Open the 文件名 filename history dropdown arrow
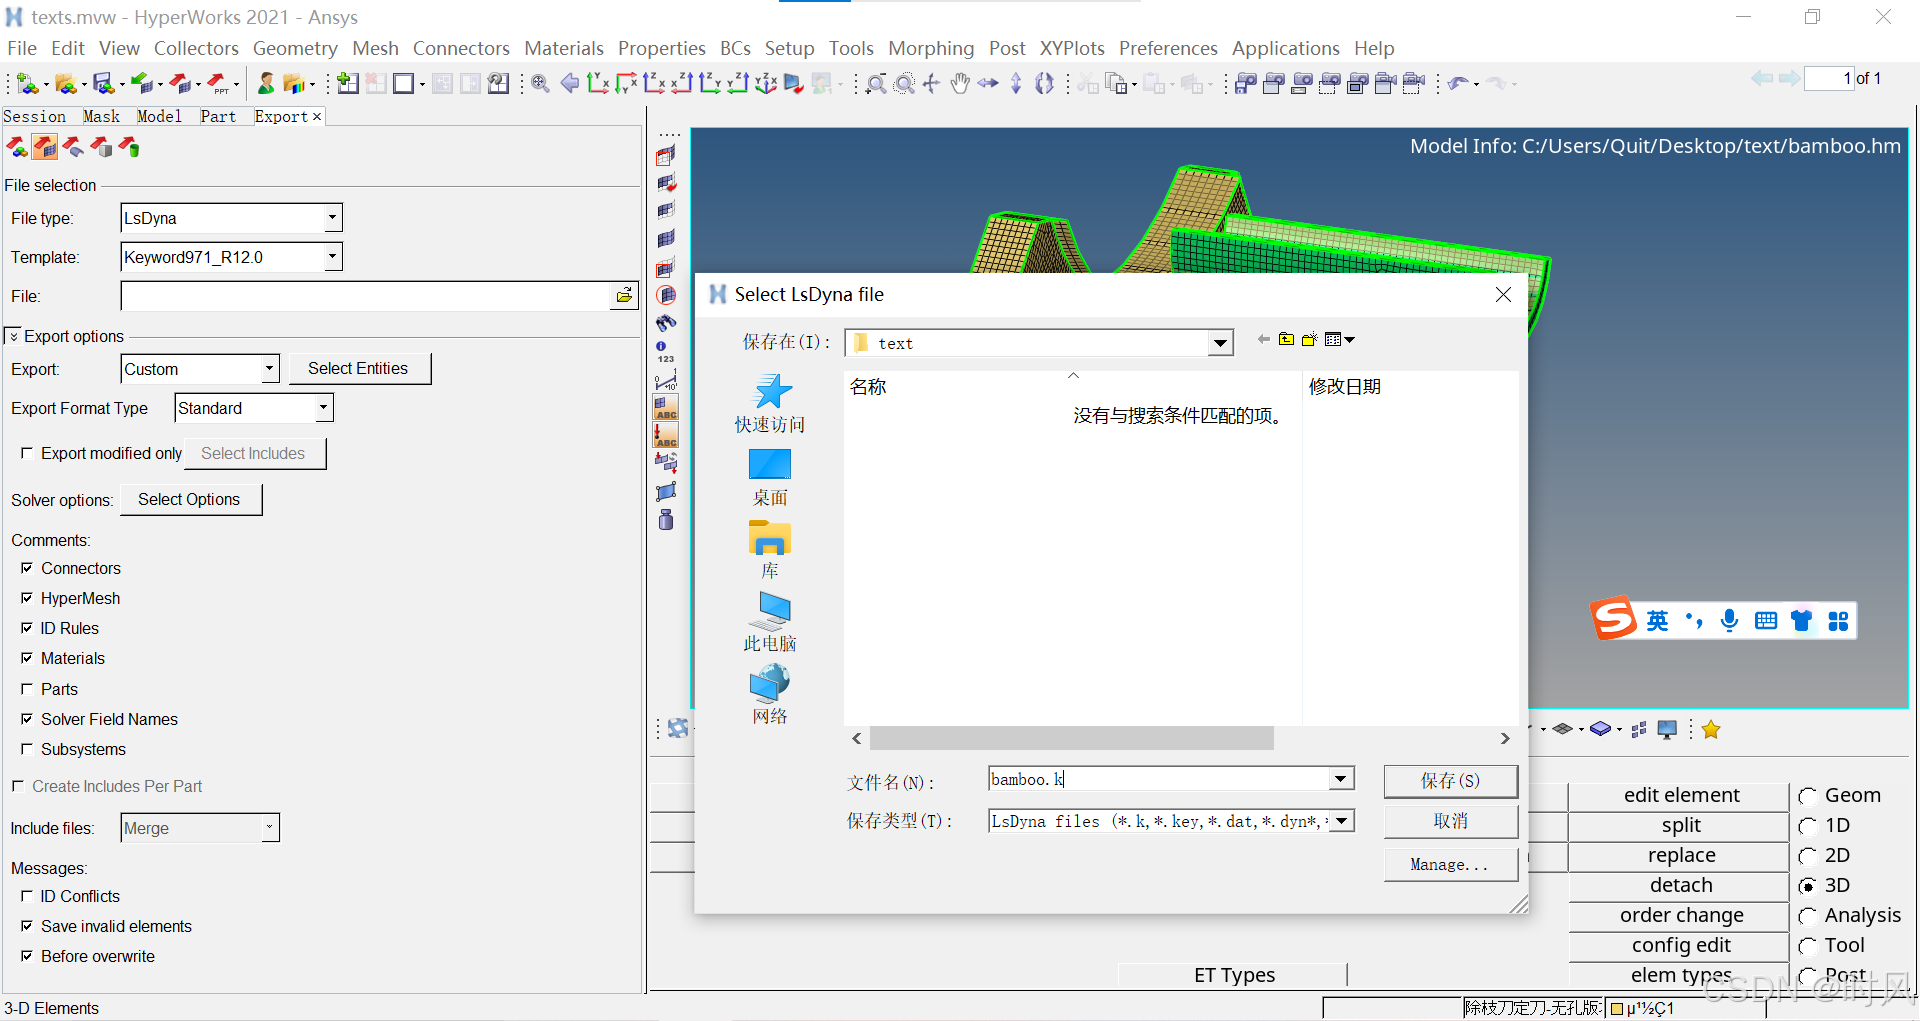 tap(1340, 779)
